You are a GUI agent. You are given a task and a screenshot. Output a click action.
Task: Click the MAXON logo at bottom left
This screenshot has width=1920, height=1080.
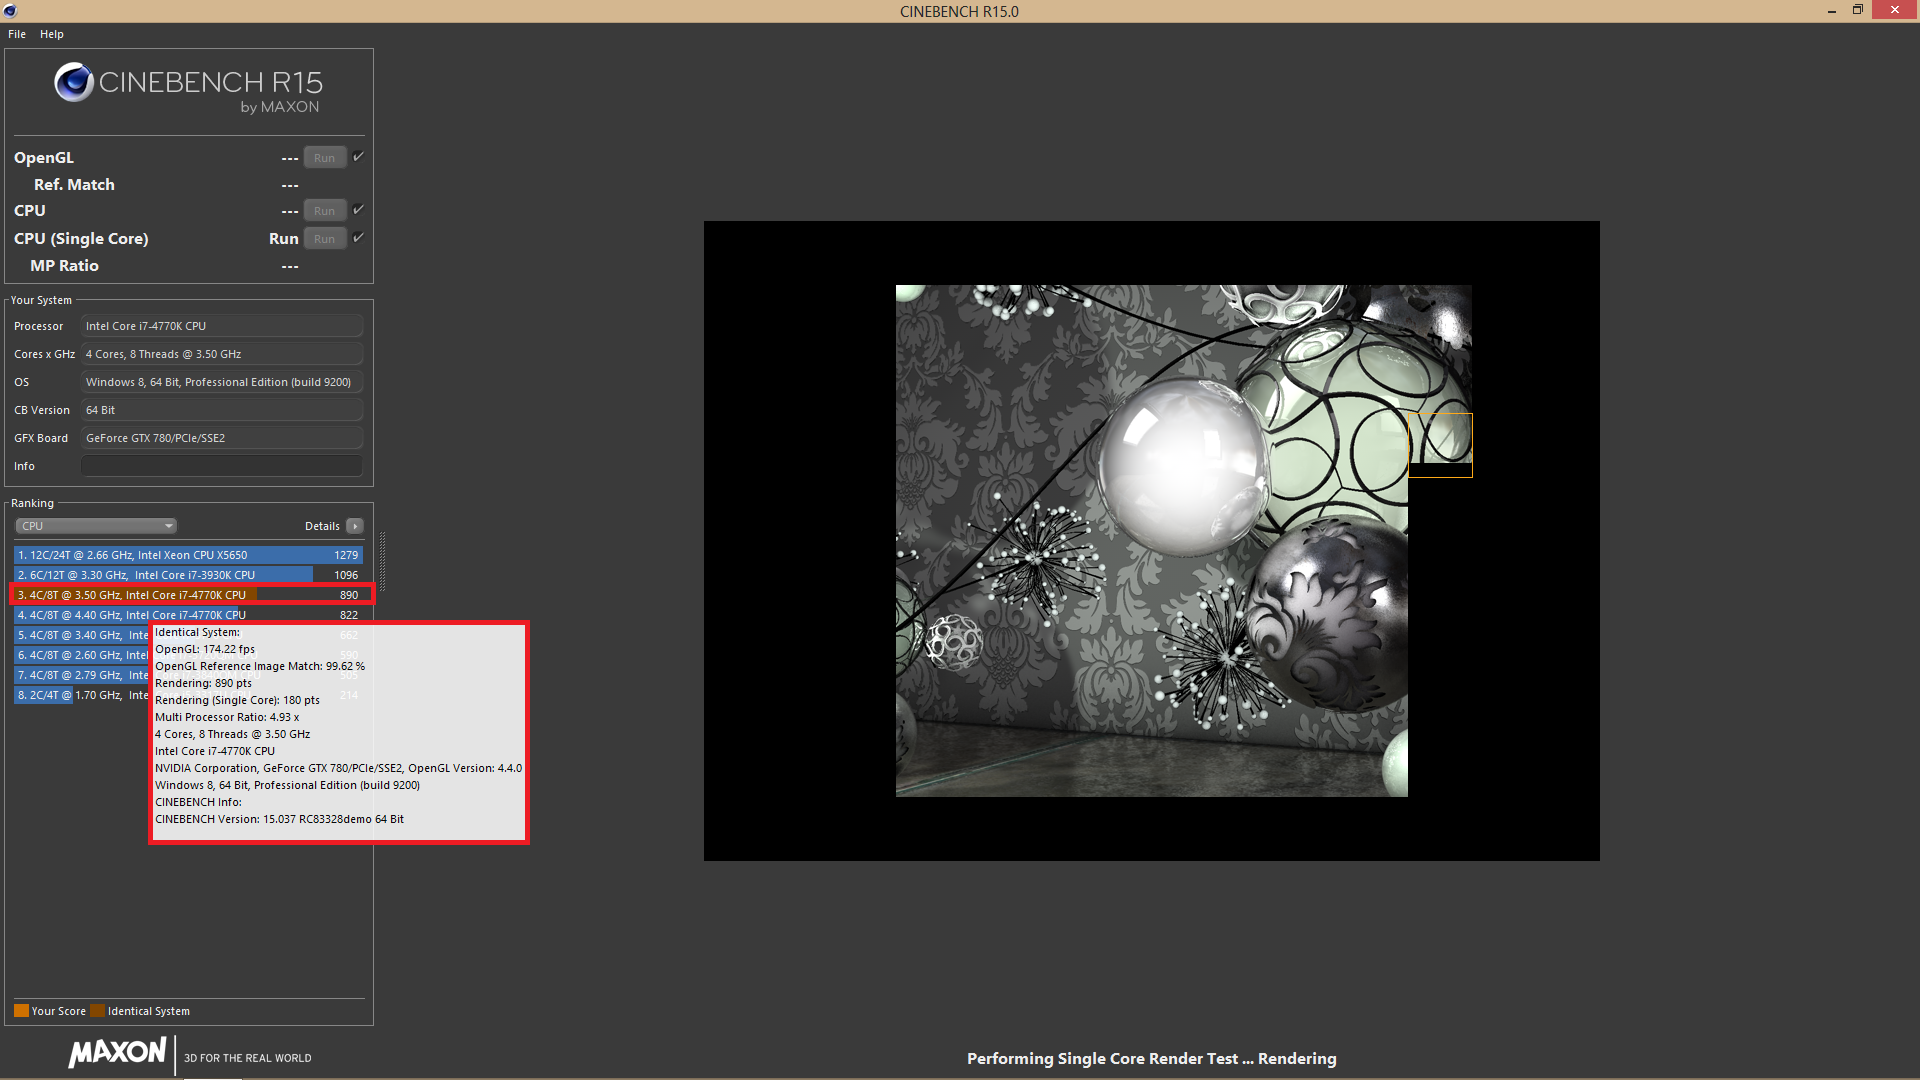118,1053
